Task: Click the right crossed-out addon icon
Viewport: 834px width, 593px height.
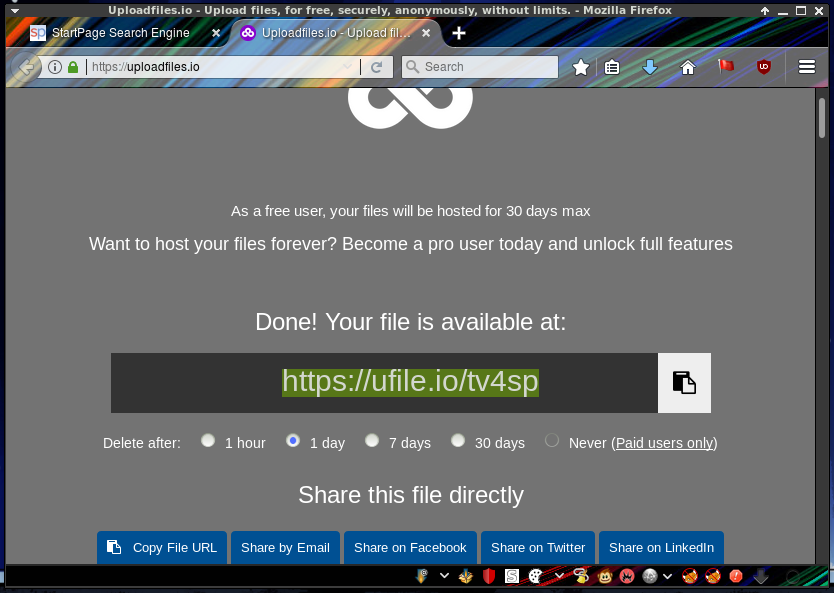Action: (x=713, y=576)
